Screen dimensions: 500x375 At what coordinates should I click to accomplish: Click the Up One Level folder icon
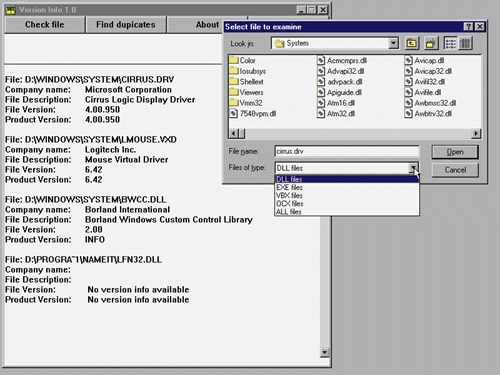(x=412, y=43)
